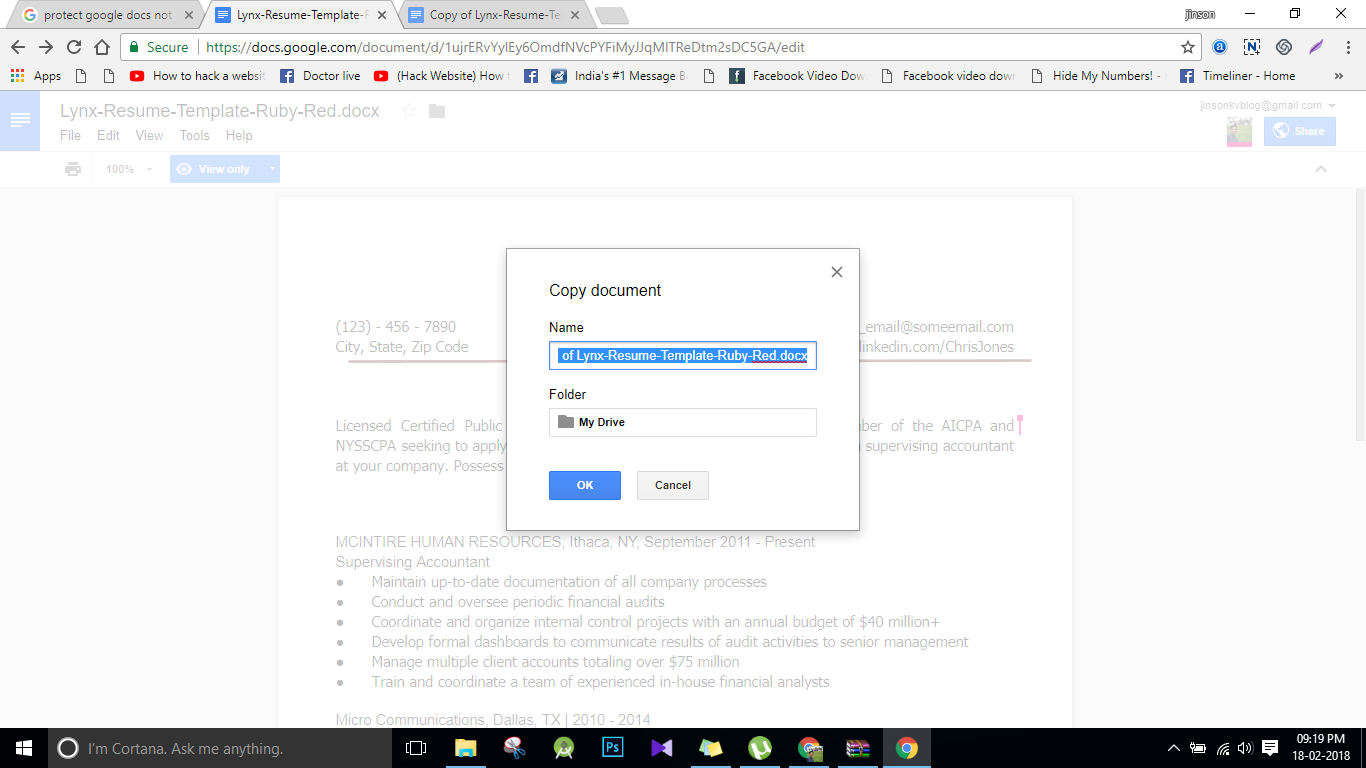This screenshot has height=768, width=1366.
Task: Switch to Copy of Lynx-Resume tab
Action: pyautogui.click(x=494, y=15)
